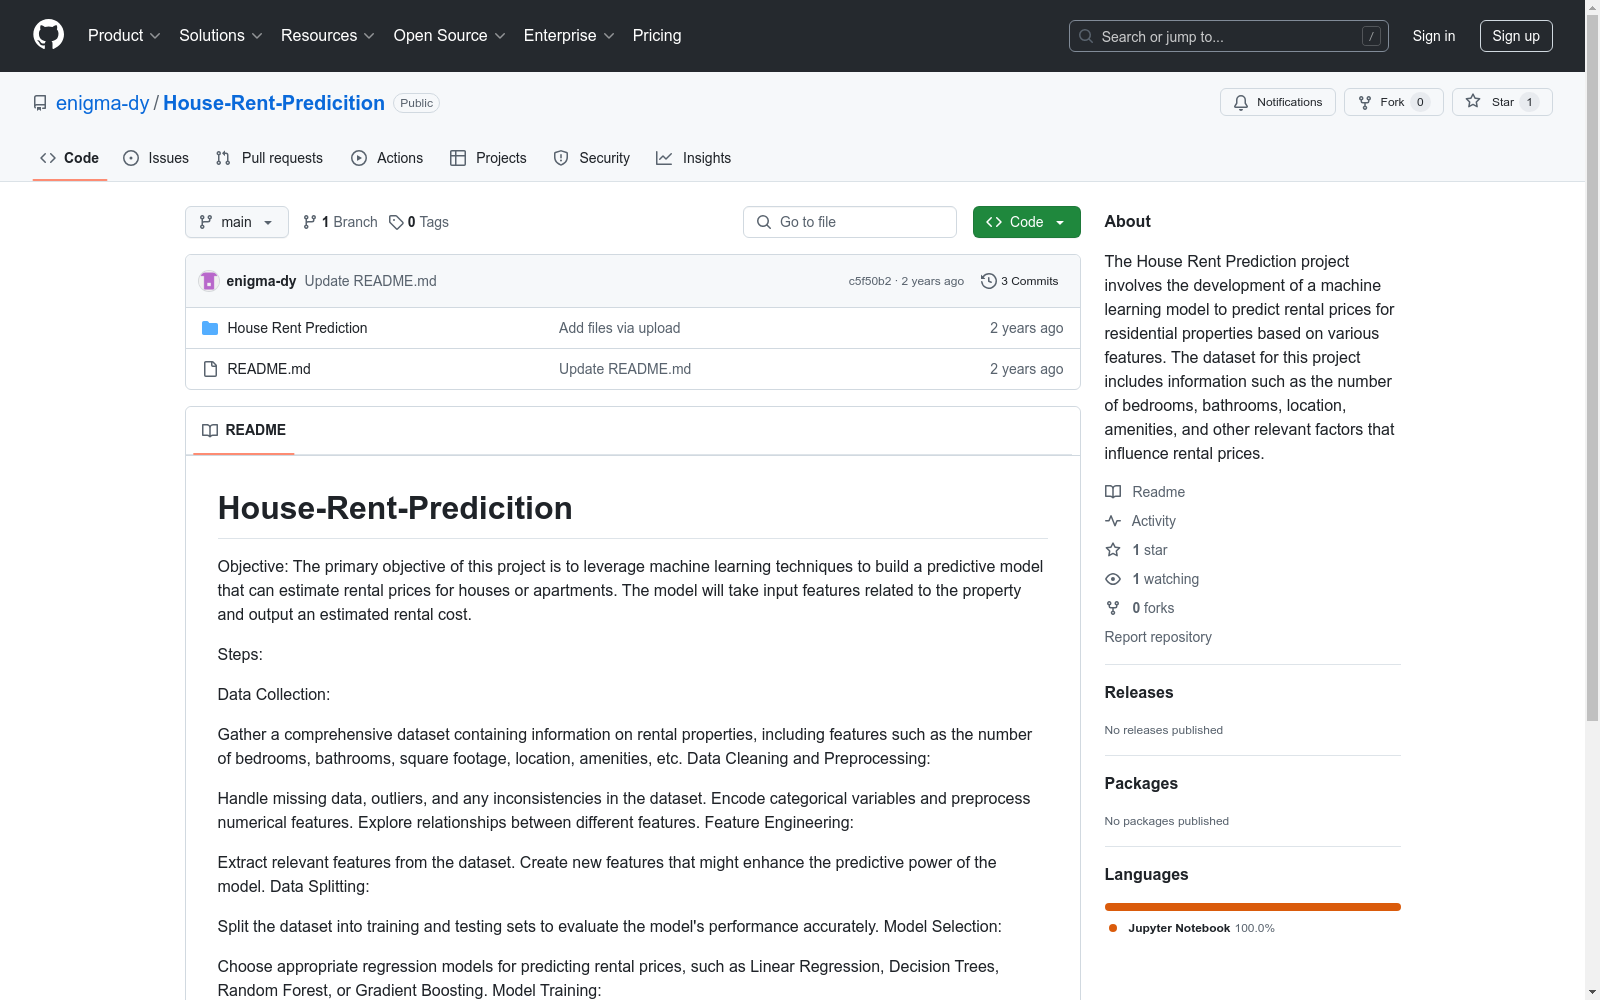Click the star count badge showing 1

coord(1529,102)
